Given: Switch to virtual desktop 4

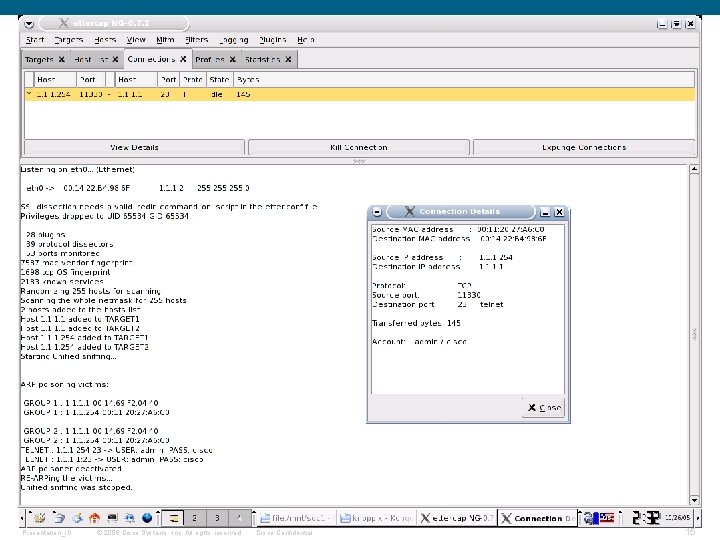Looking at the screenshot, I should point(239,518).
